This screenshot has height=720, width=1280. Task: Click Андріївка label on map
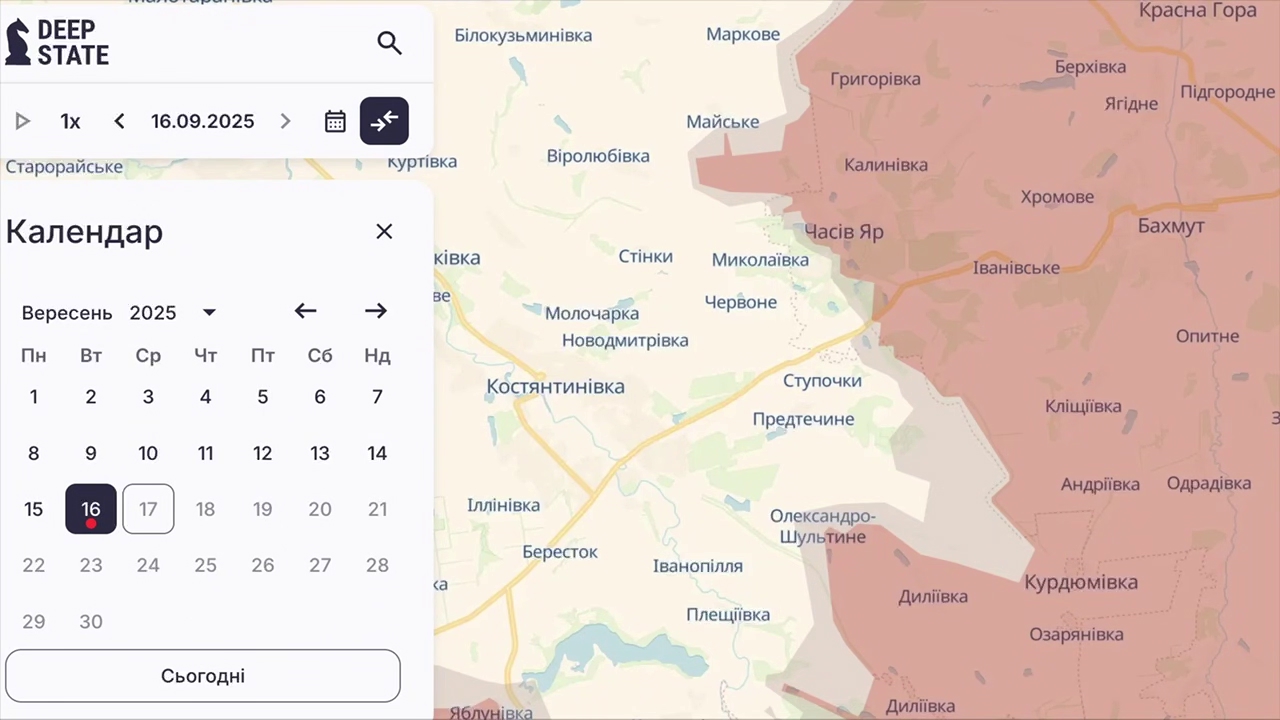coord(1101,484)
